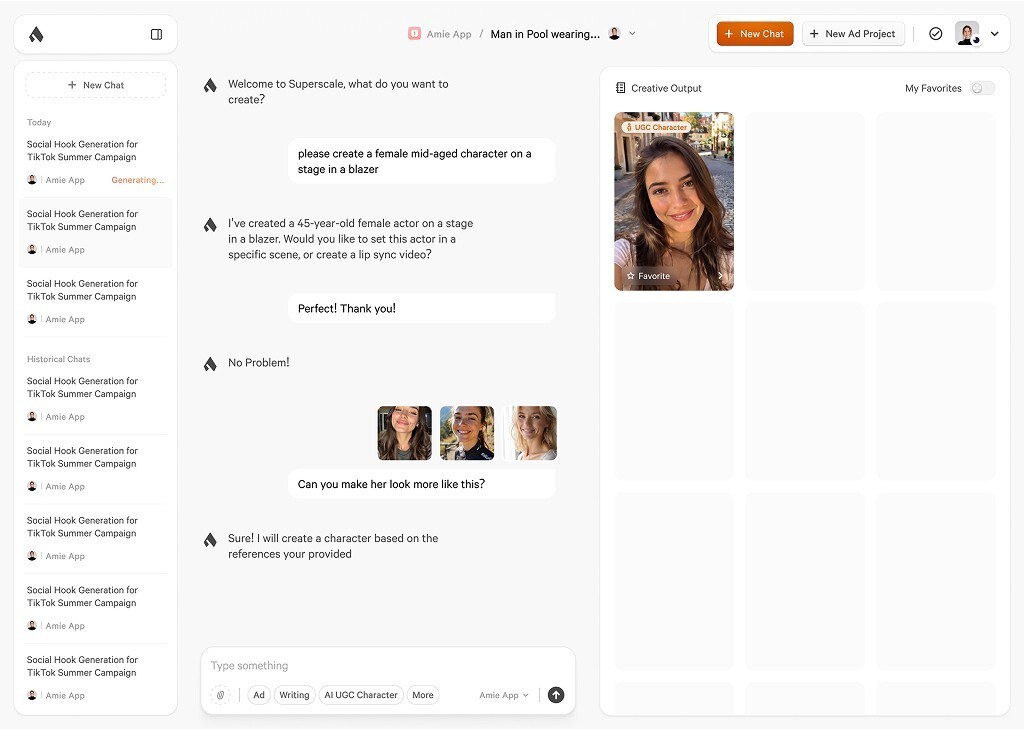The width and height of the screenshot is (1024, 730).
Task: Toggle the My Favorites switch
Action: (x=982, y=88)
